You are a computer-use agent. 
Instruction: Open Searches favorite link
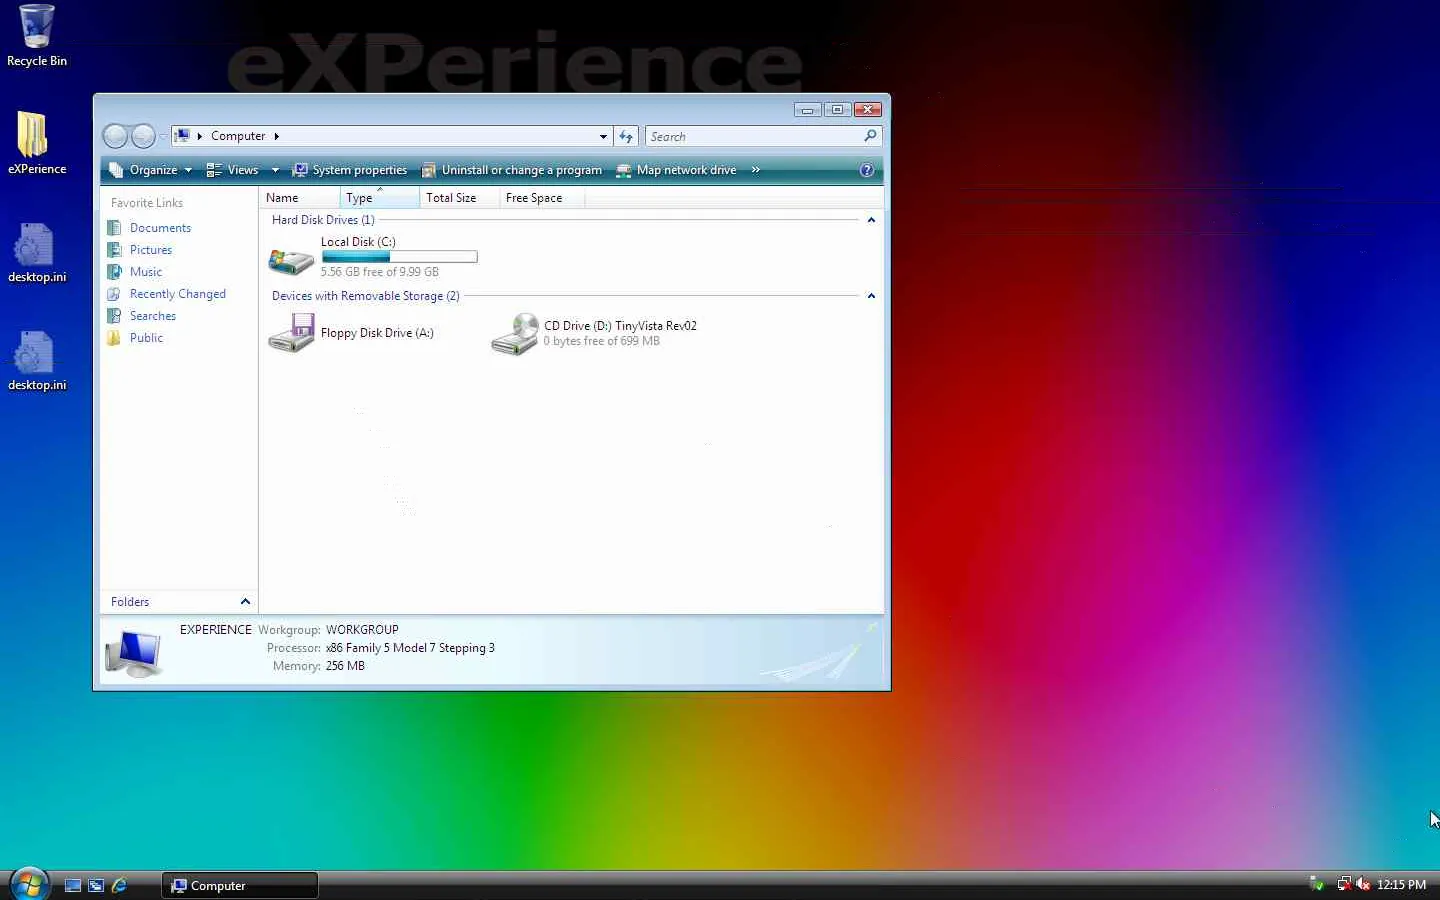click(x=152, y=316)
